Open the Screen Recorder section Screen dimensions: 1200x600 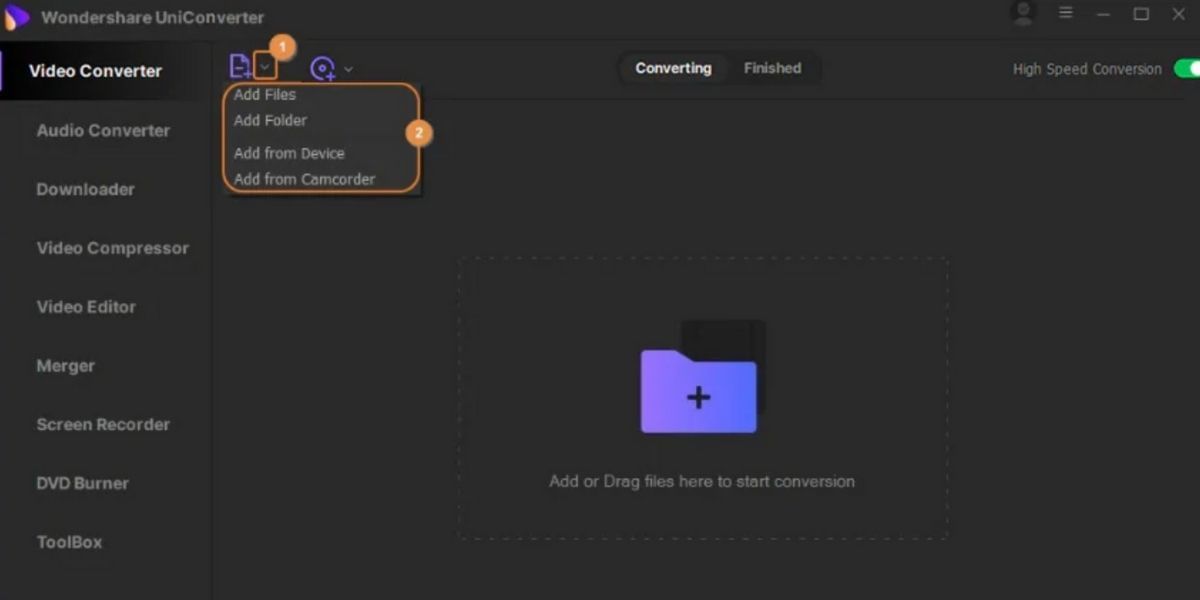103,424
